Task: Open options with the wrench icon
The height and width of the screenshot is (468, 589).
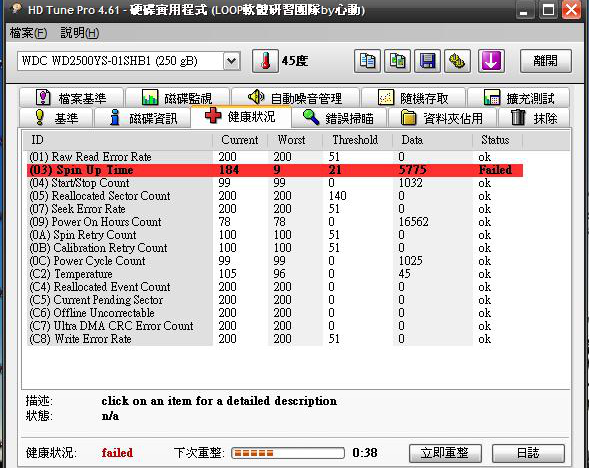Action: pyautogui.click(x=457, y=61)
